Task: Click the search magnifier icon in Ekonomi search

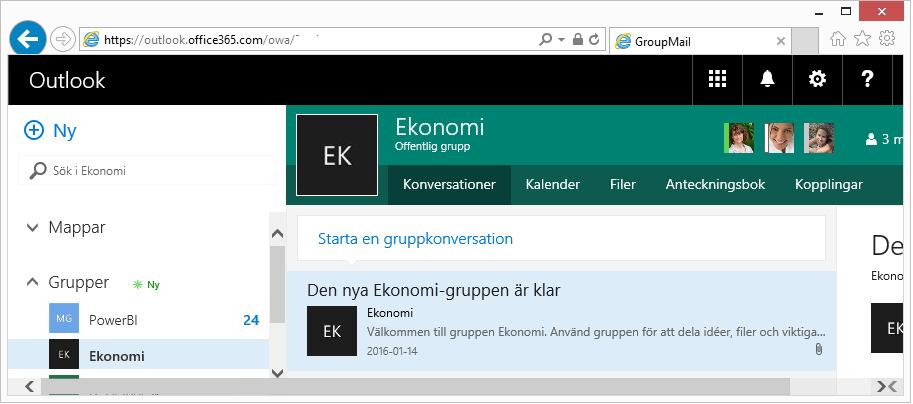Action: coord(37,171)
